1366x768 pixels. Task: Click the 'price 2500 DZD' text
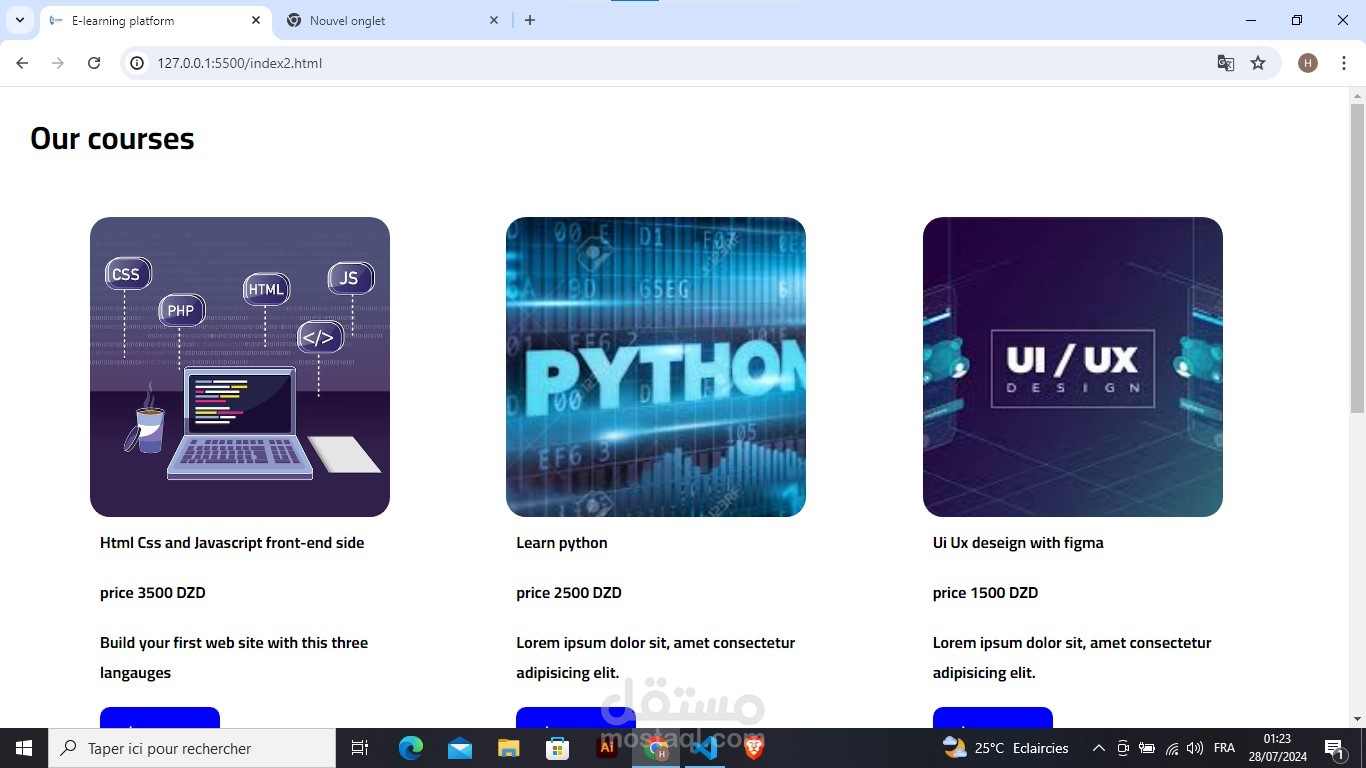point(569,593)
